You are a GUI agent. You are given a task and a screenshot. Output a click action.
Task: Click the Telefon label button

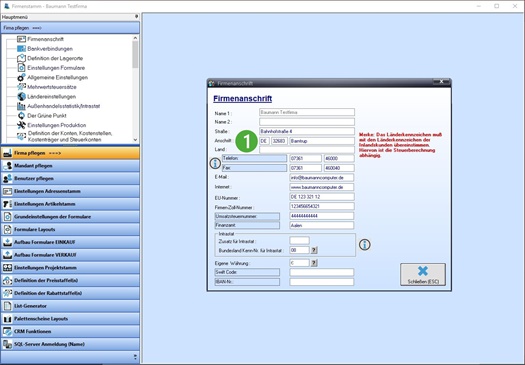tap(254, 158)
